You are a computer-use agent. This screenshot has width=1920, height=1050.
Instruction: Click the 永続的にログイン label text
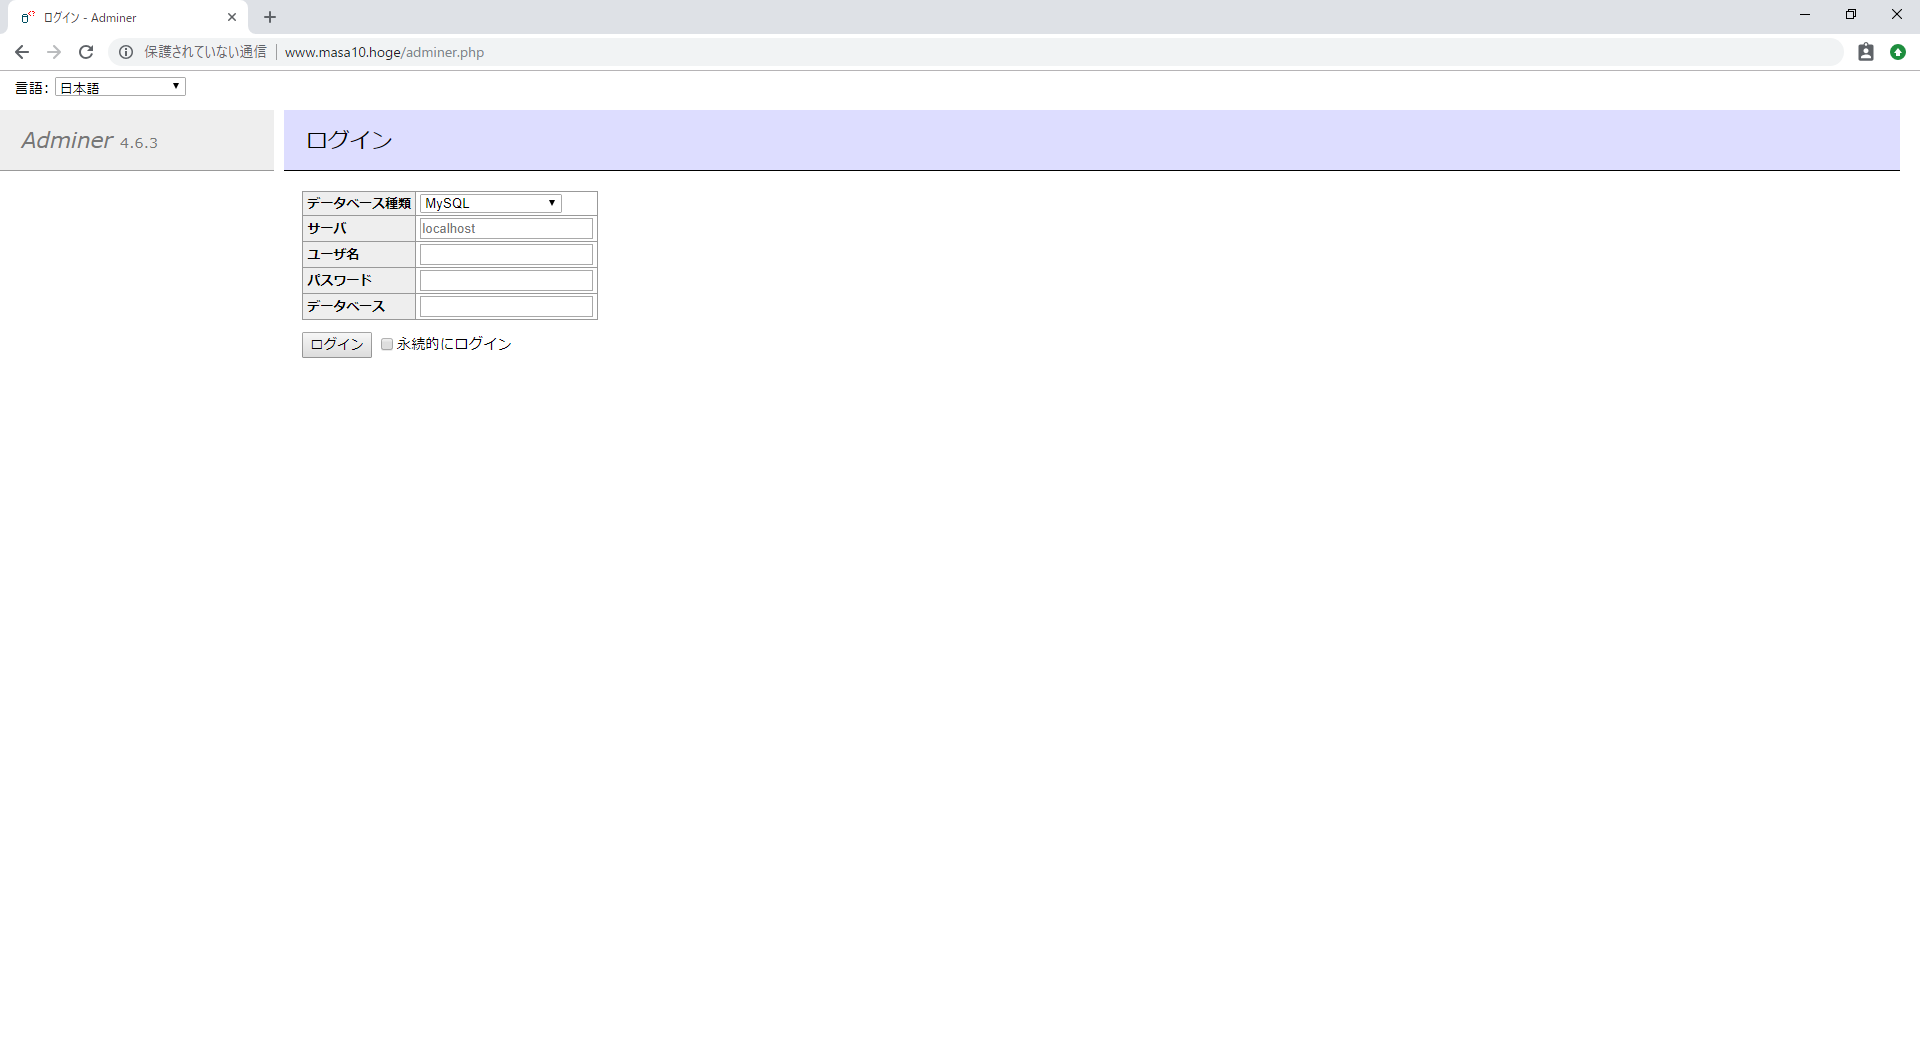(454, 344)
